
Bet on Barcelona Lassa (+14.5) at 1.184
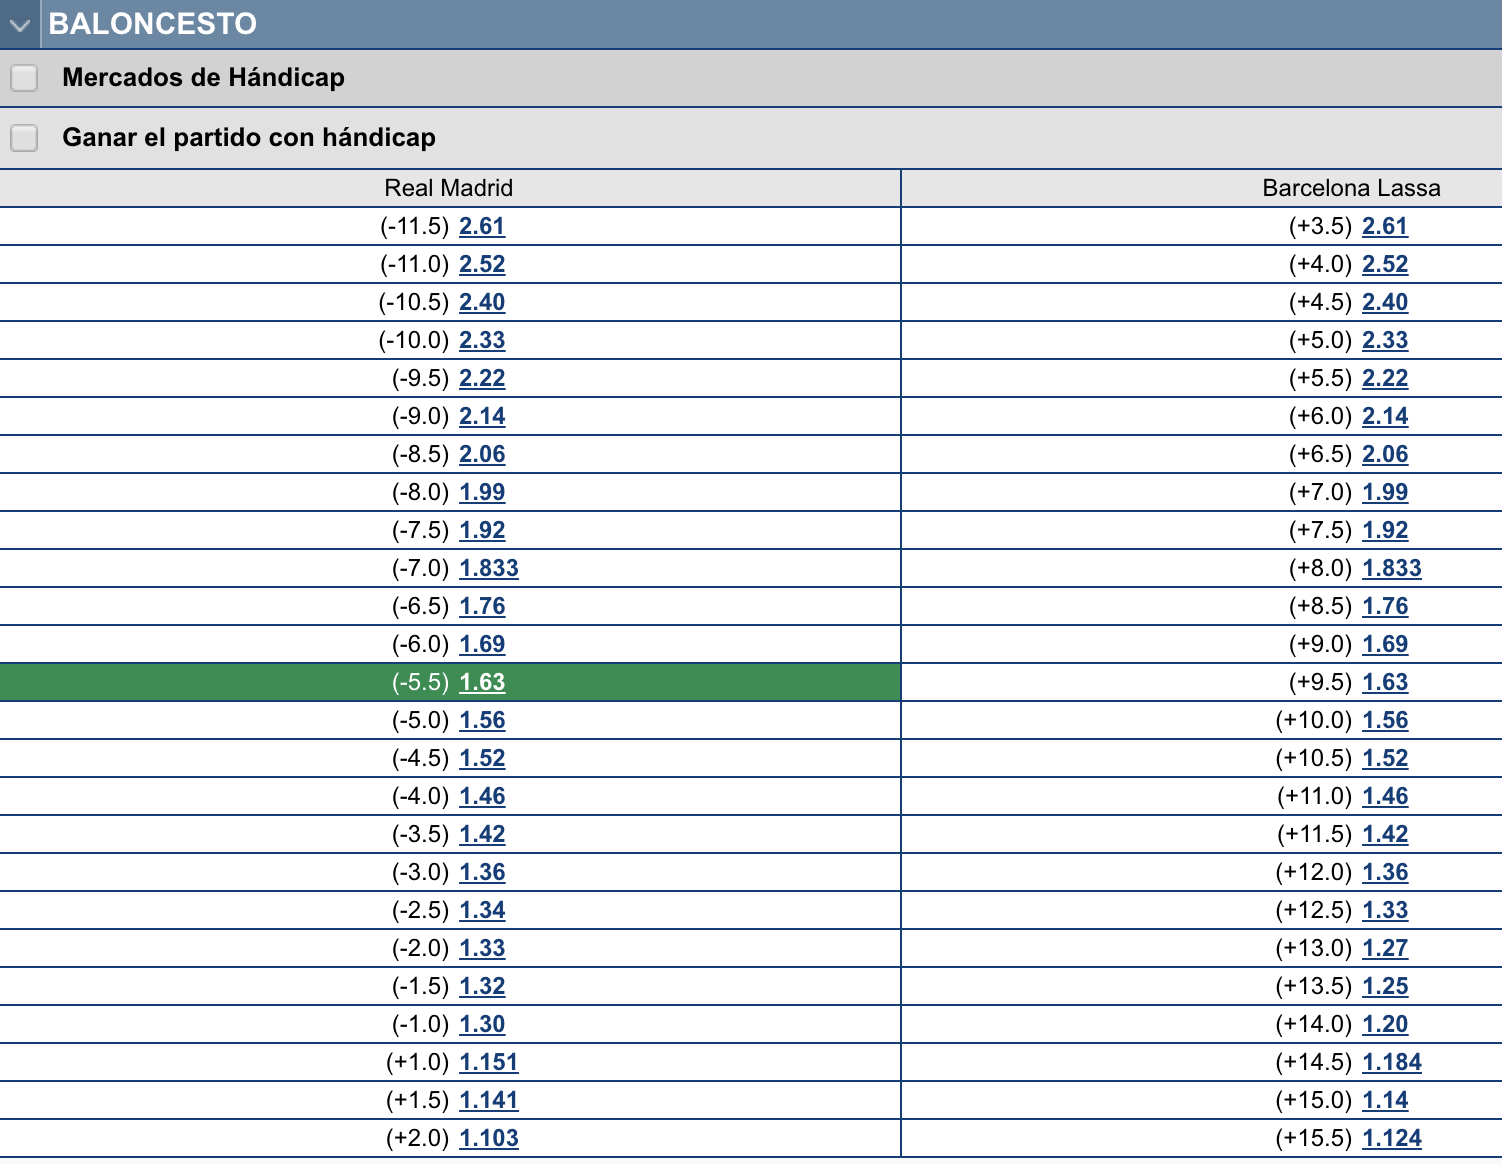click(x=1392, y=1062)
